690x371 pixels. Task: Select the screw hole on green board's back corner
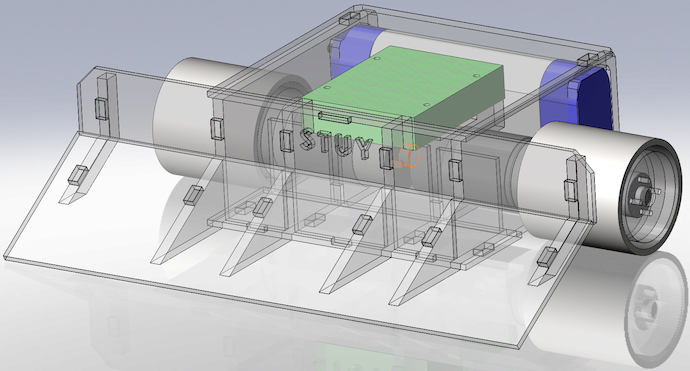tap(476, 75)
